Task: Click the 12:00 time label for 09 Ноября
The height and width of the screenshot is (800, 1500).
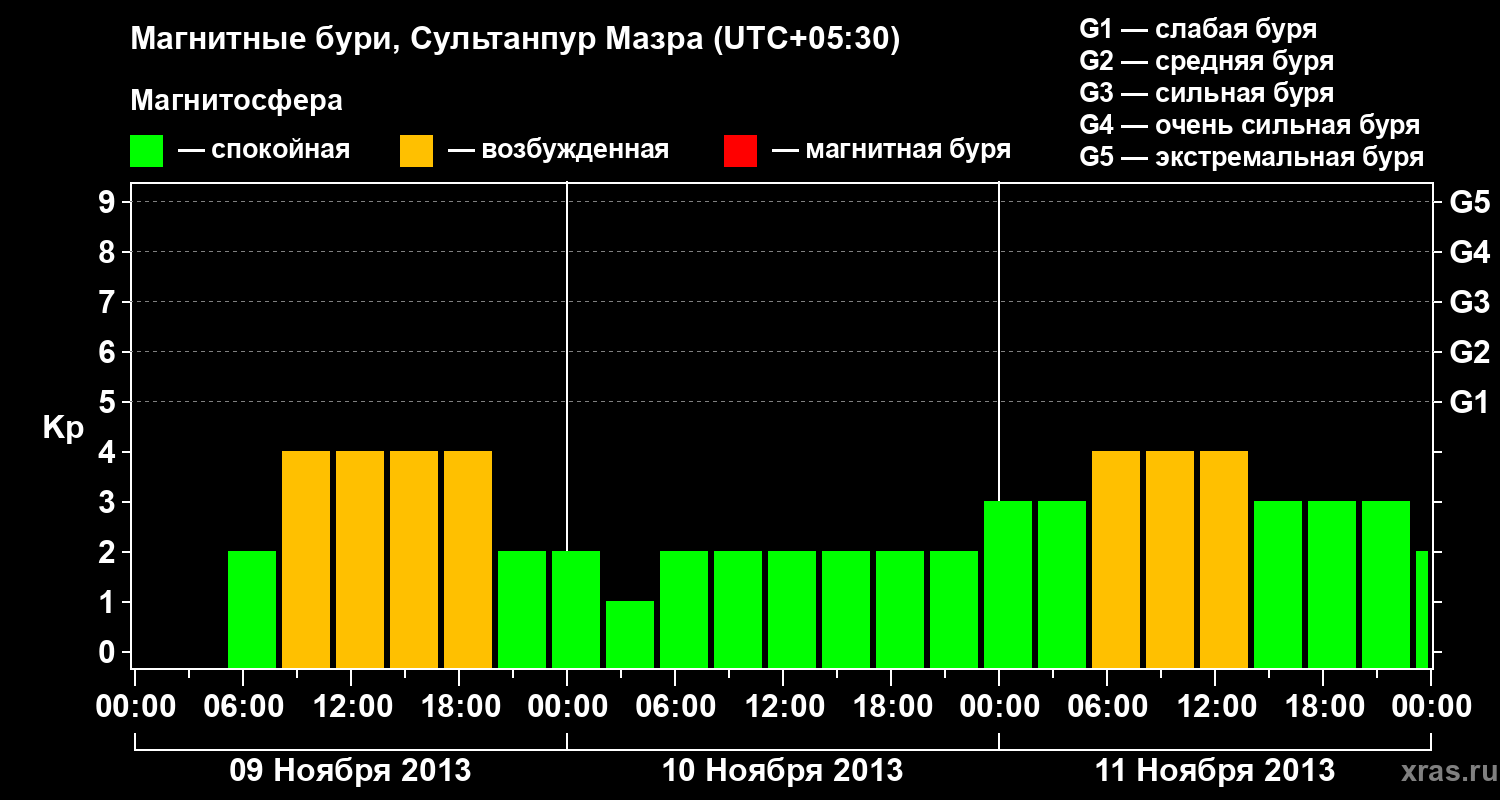Action: (351, 706)
